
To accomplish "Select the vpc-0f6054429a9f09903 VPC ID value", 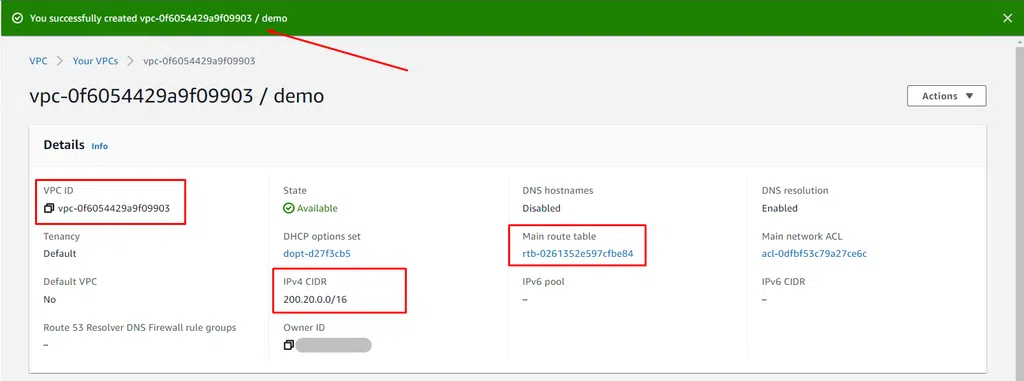I will 114,208.
